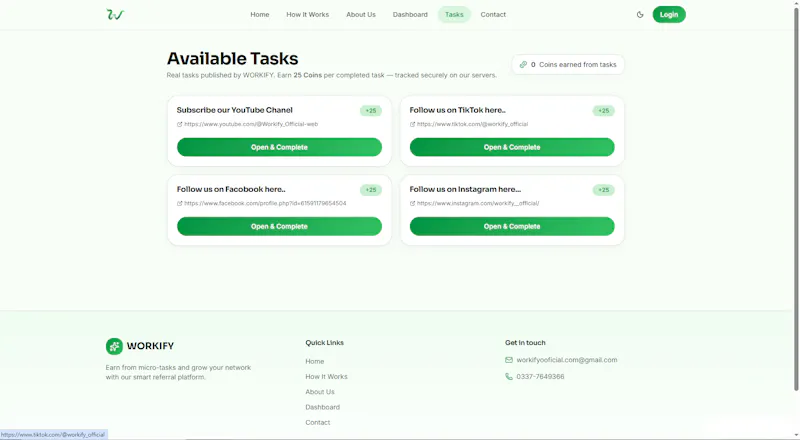
Task: Open & Complete the Facebook follow task
Action: point(279,226)
